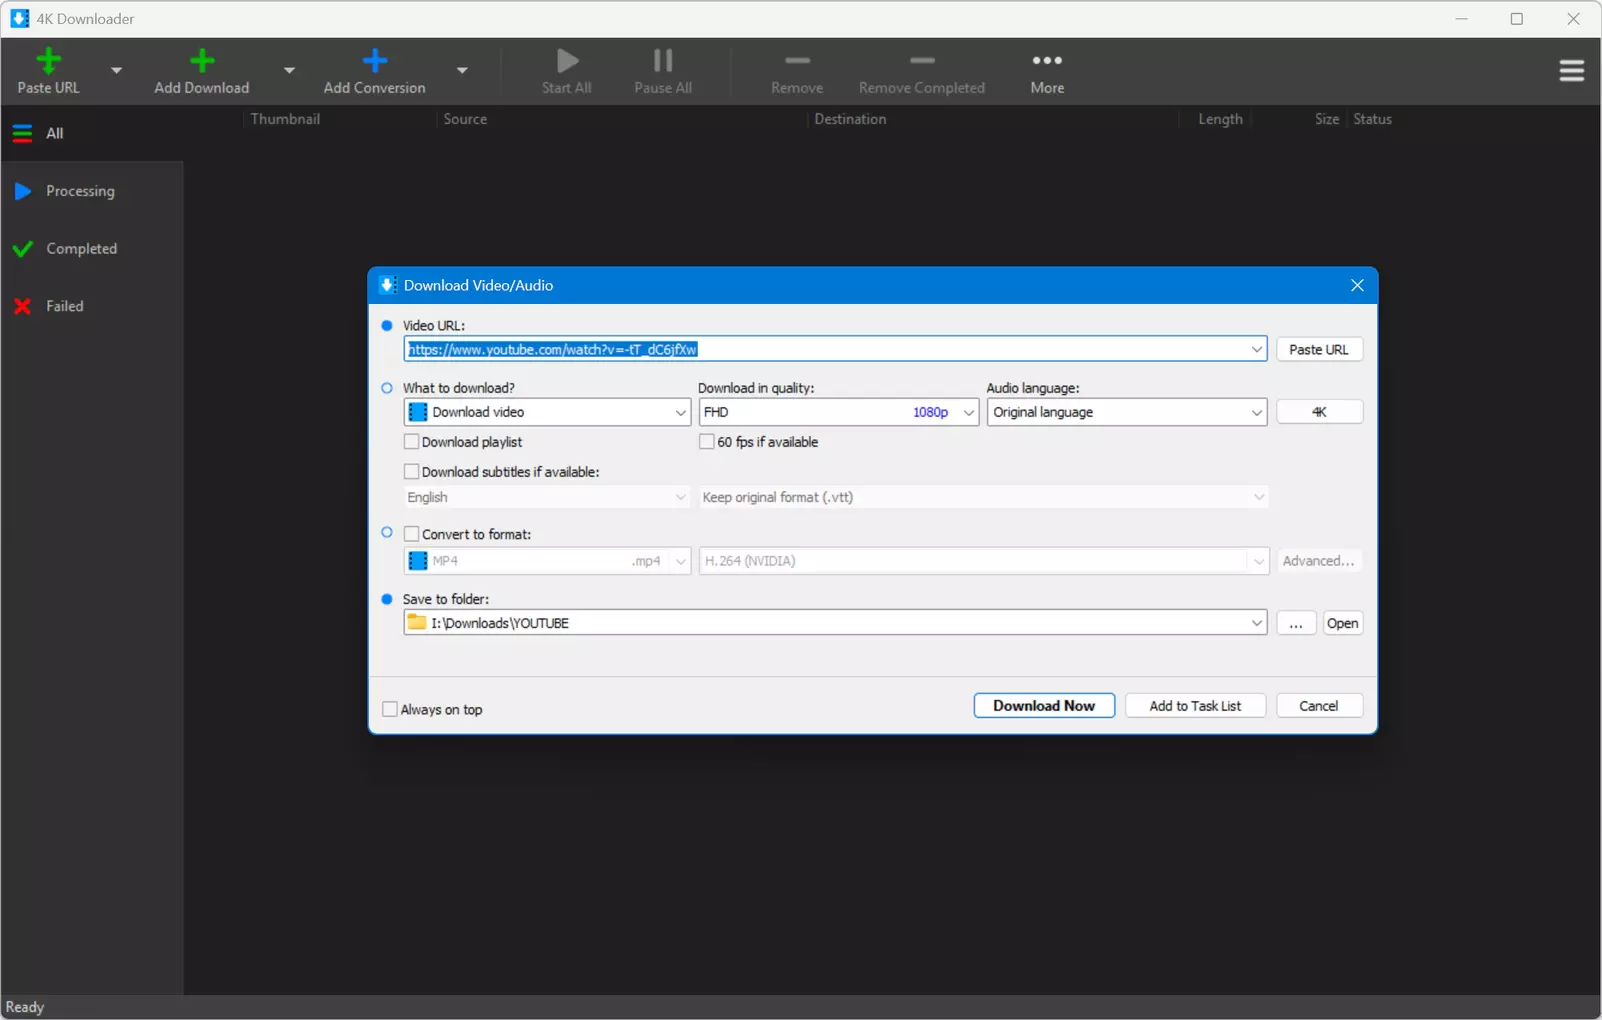Click the Open folder button
This screenshot has height=1020, width=1602.
click(x=1342, y=623)
